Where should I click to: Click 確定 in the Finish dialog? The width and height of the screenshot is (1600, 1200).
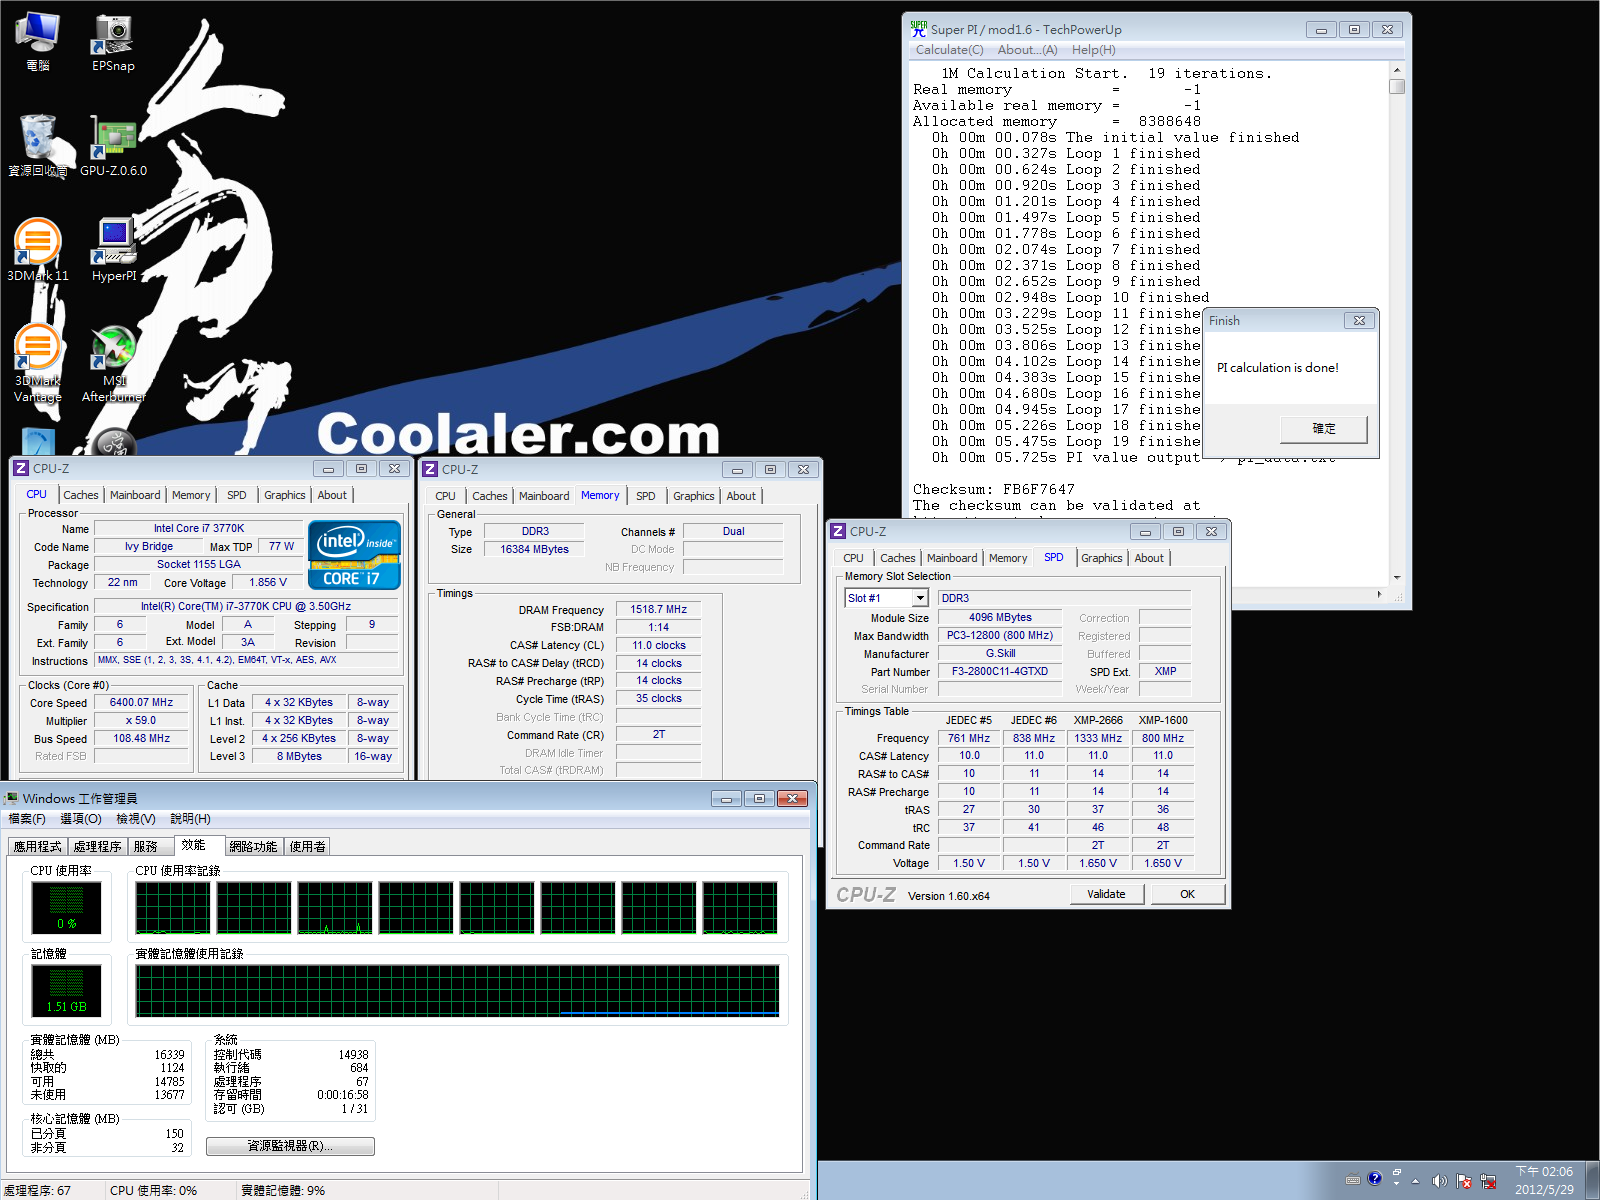1324,428
